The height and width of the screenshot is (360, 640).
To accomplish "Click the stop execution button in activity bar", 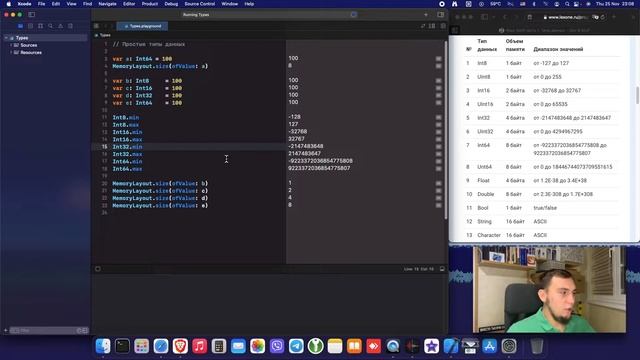I will (x=353, y=14).
